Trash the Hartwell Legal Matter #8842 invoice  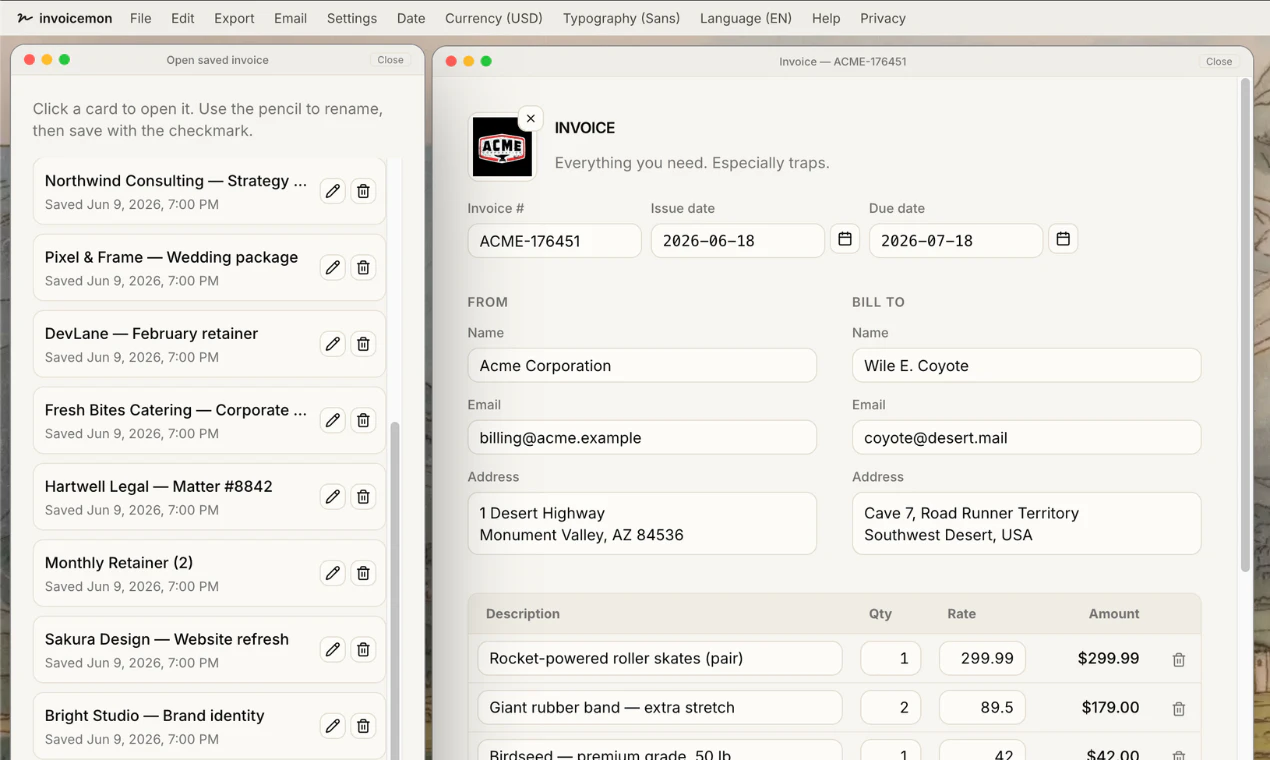pyautogui.click(x=364, y=497)
